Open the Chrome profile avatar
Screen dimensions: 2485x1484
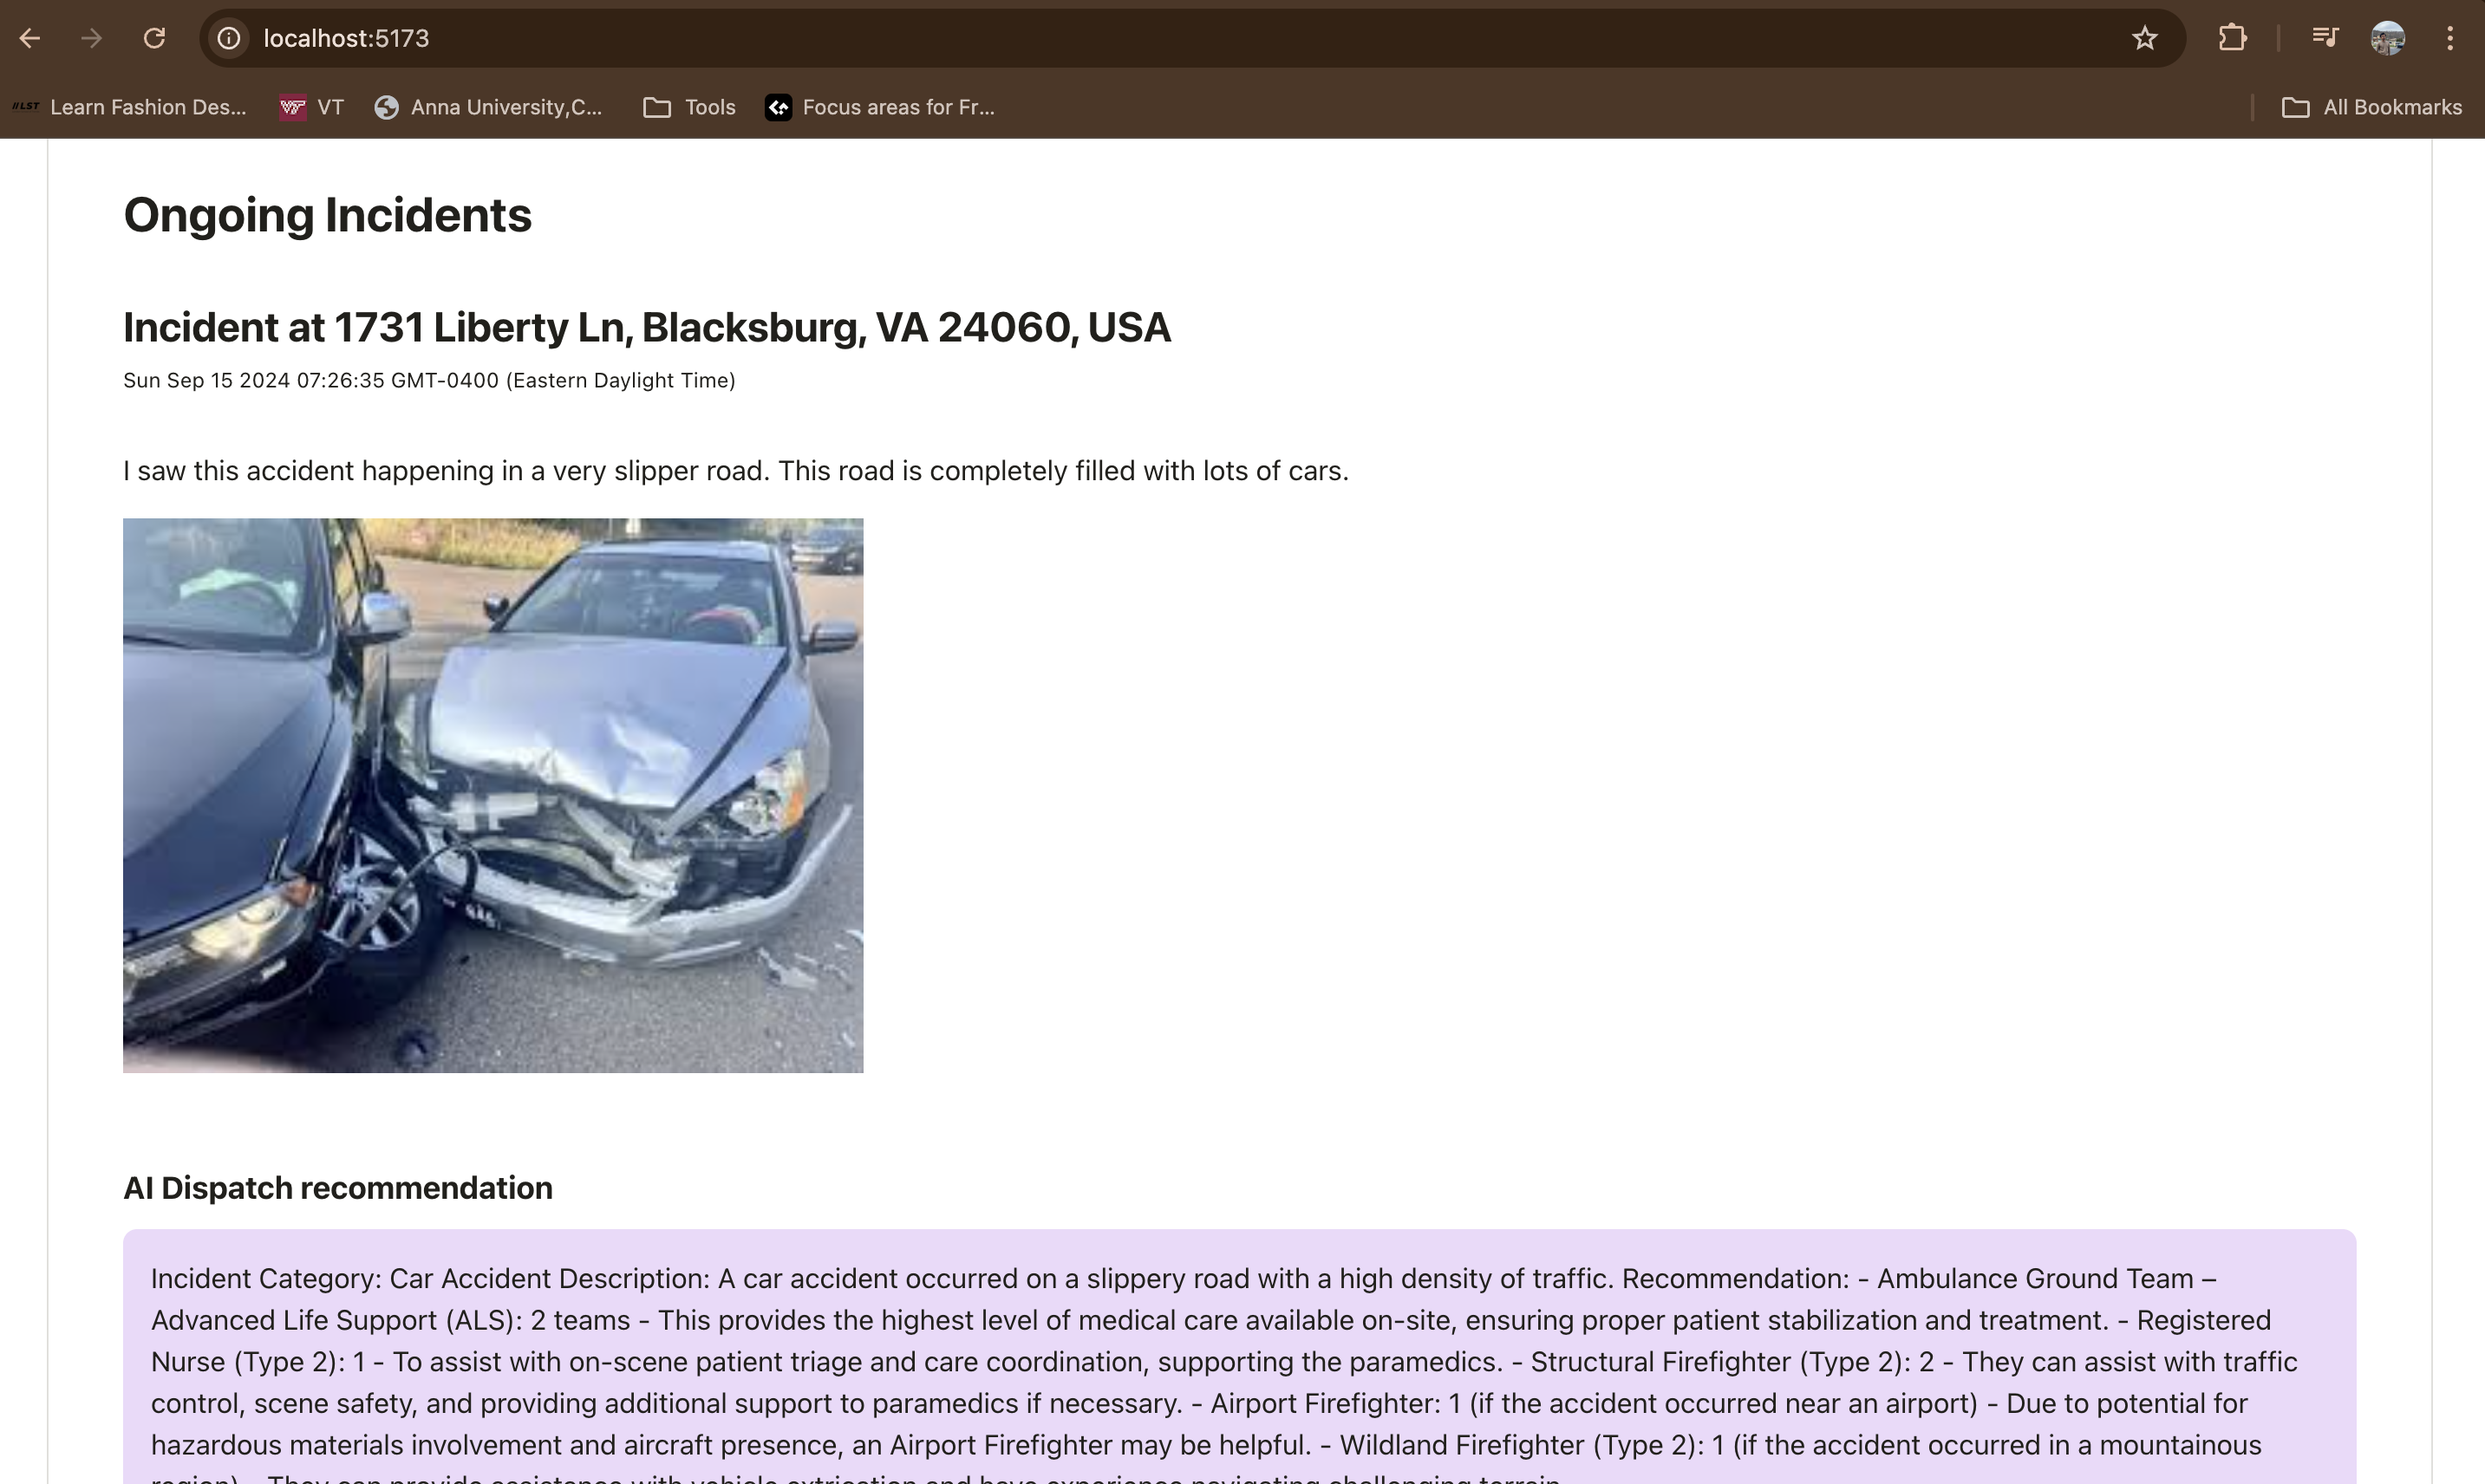click(x=2387, y=39)
